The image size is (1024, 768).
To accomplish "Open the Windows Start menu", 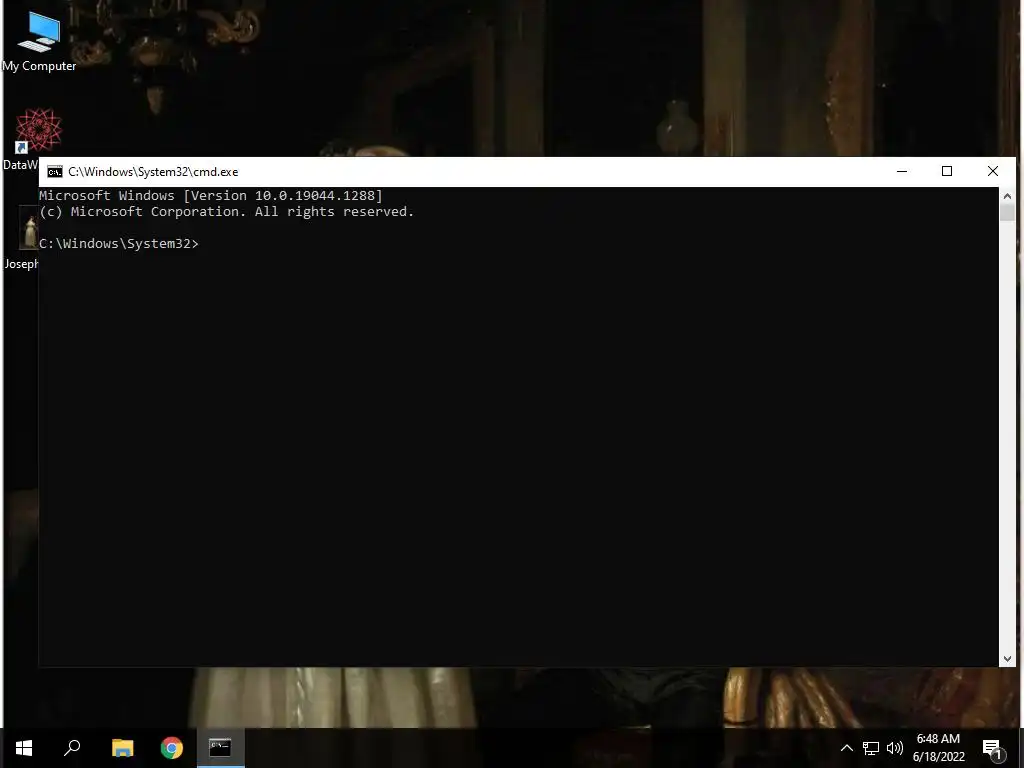I will click(x=24, y=748).
